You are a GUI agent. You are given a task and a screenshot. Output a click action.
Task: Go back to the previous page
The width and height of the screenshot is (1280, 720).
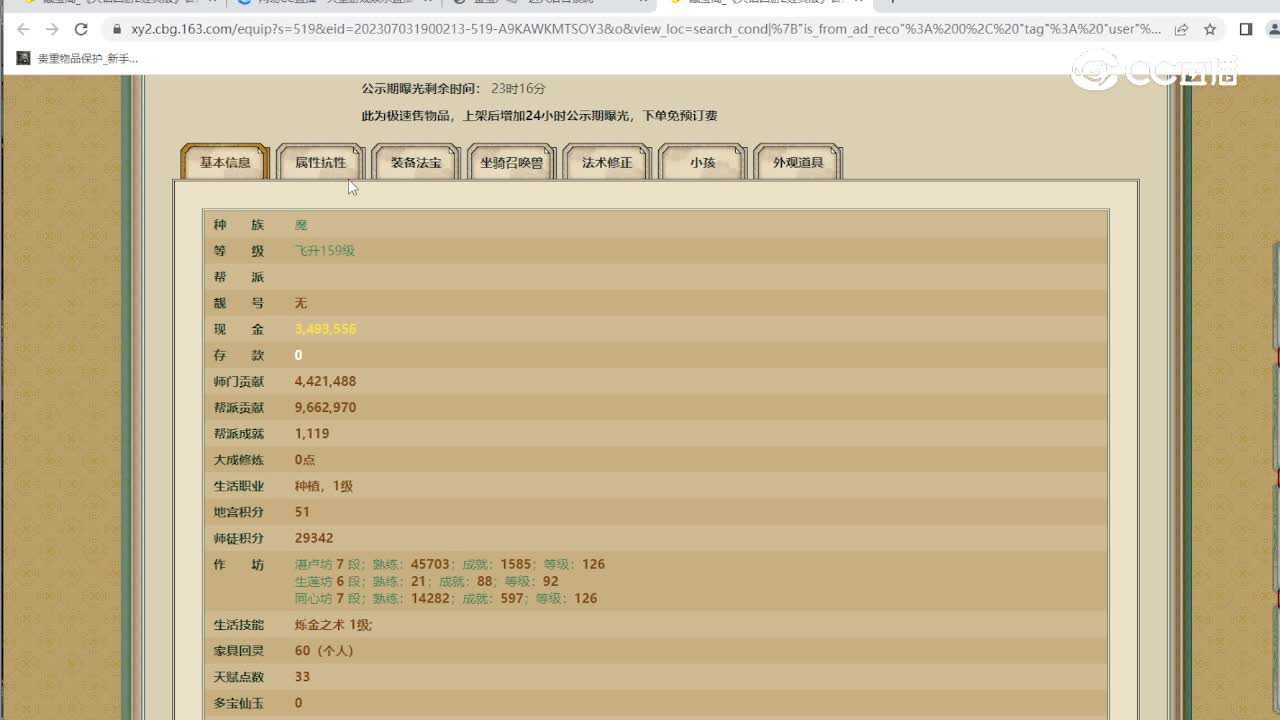point(24,30)
